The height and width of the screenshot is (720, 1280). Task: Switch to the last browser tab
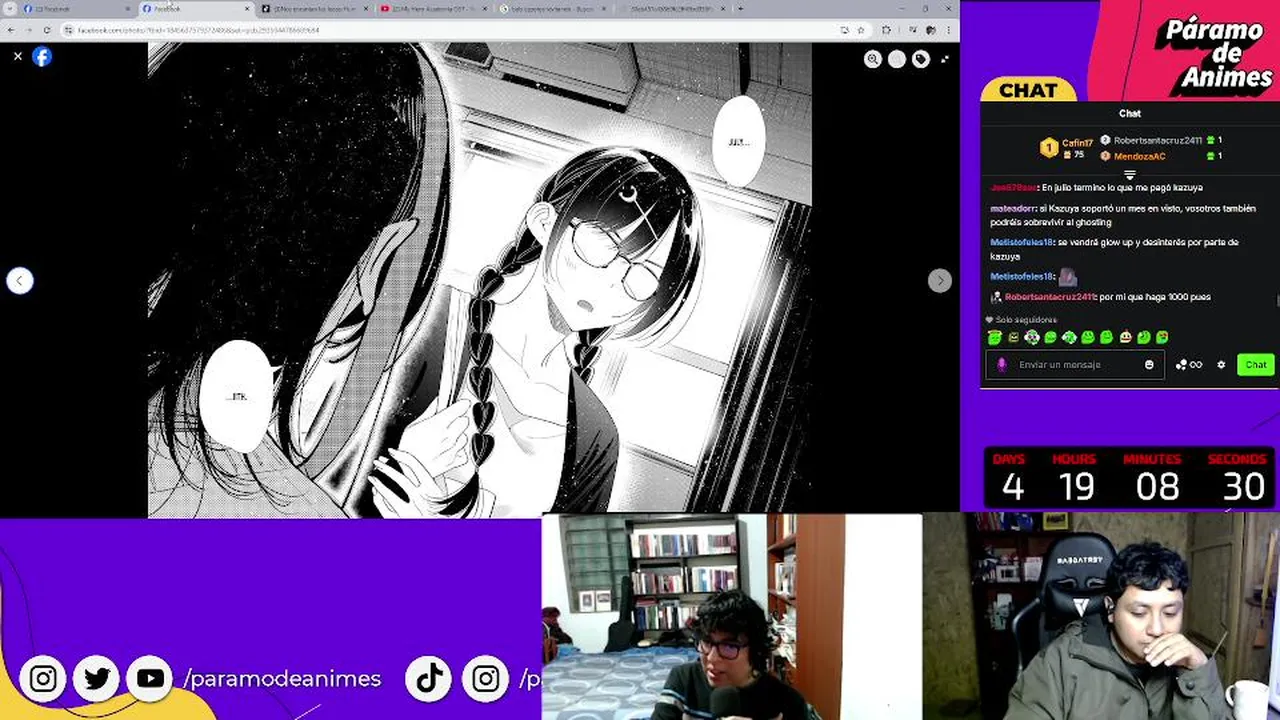coord(672,9)
